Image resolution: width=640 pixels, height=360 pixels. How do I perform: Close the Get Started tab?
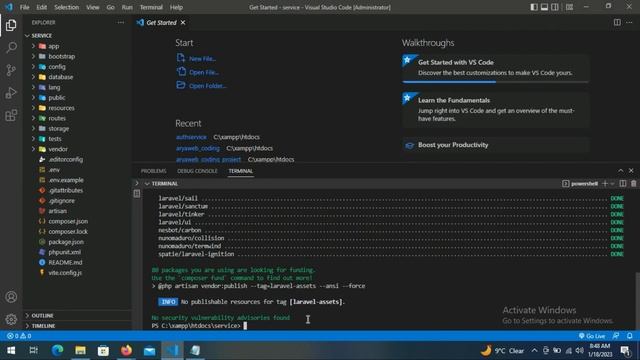183,22
